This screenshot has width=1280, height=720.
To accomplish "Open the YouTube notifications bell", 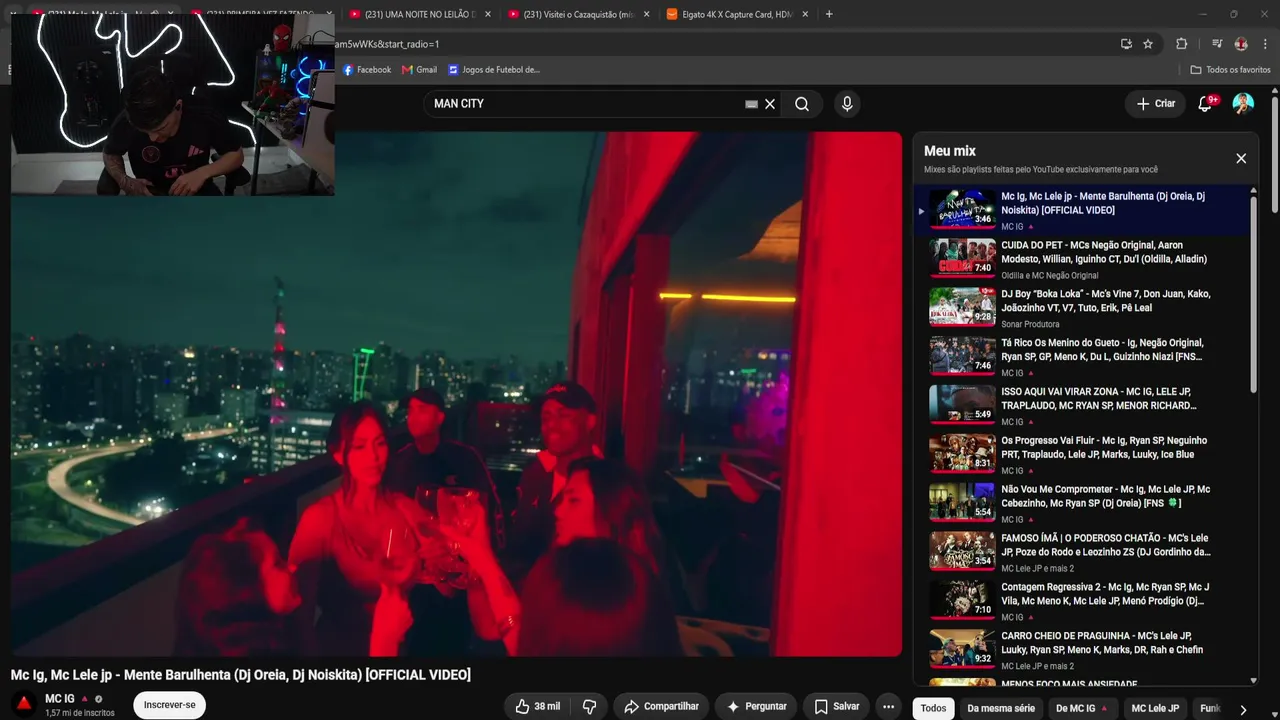I will pyautogui.click(x=1205, y=104).
